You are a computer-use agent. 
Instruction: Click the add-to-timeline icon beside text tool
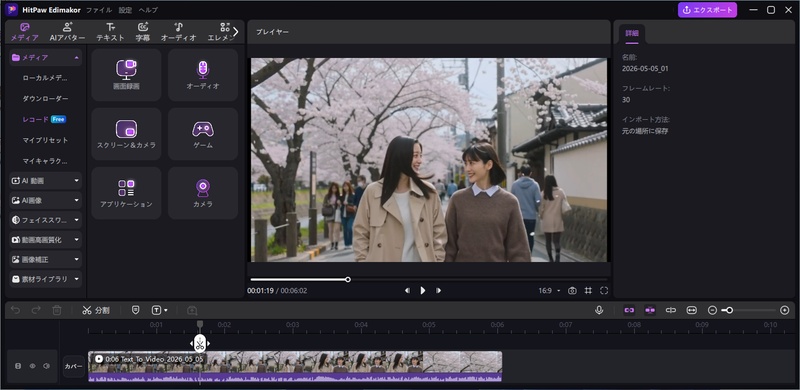pyautogui.click(x=192, y=310)
